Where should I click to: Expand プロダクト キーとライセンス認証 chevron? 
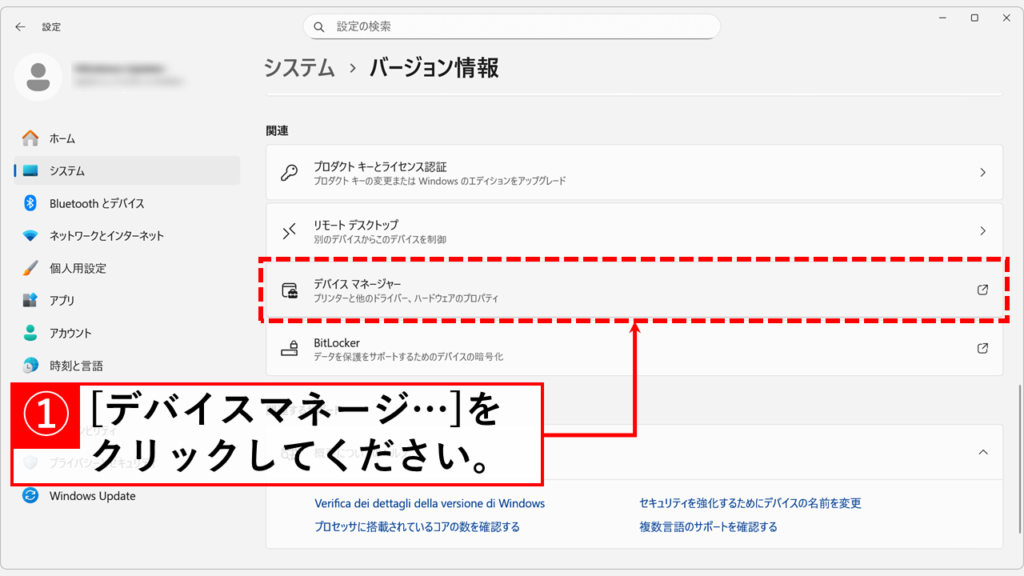pyautogui.click(x=982, y=172)
